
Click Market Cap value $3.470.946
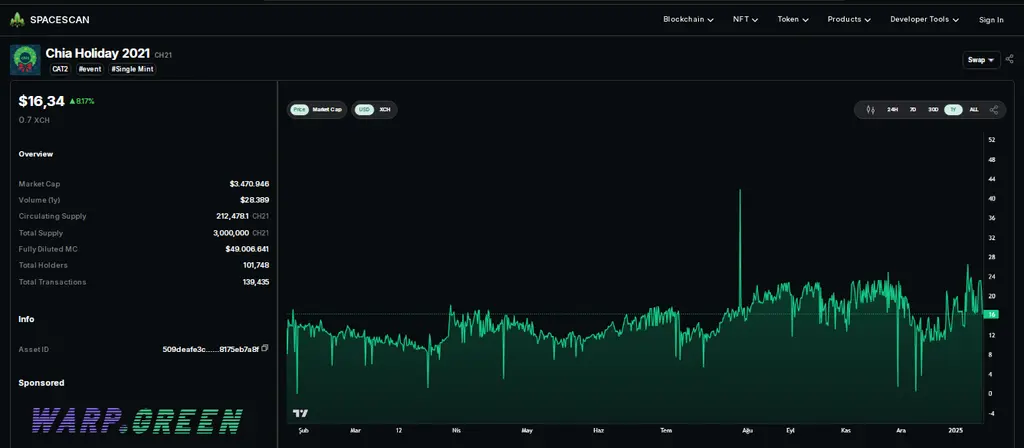pos(249,184)
